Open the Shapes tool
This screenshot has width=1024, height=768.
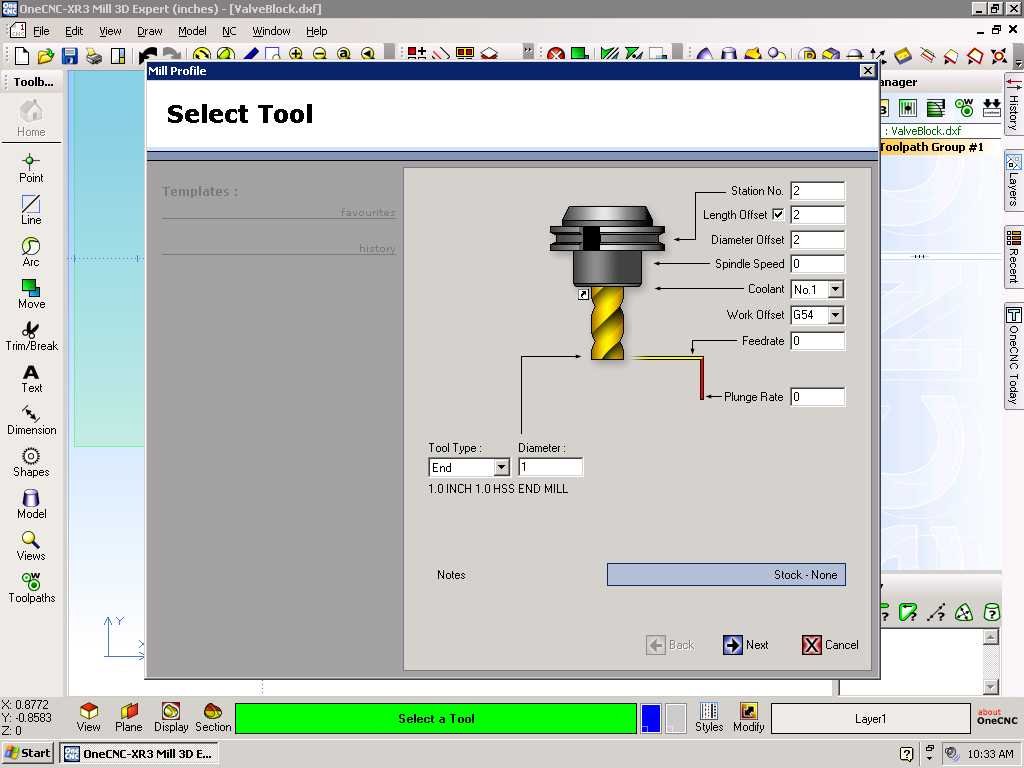(31, 462)
